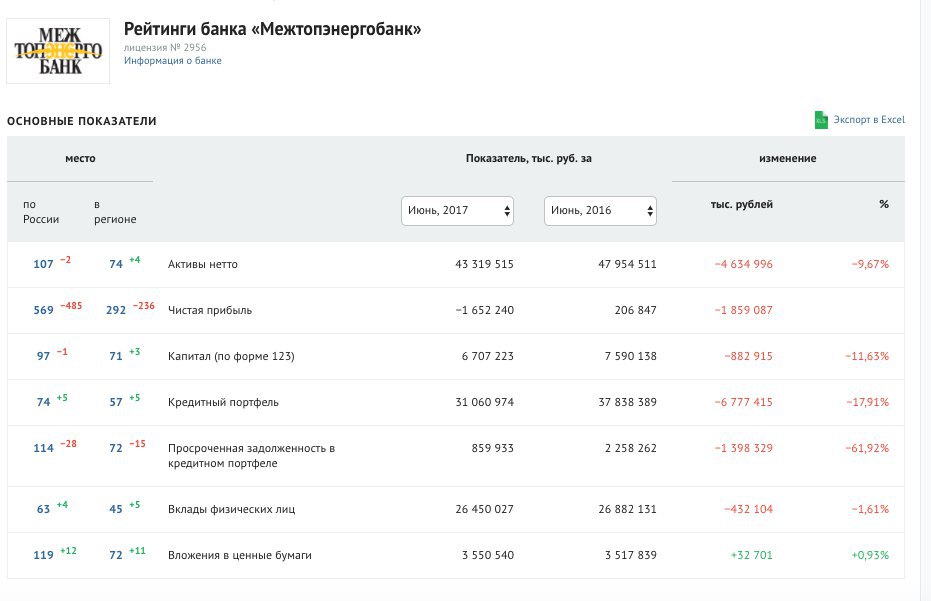Select the percentage −61,92%
The width and height of the screenshot is (931, 601).
click(x=867, y=448)
